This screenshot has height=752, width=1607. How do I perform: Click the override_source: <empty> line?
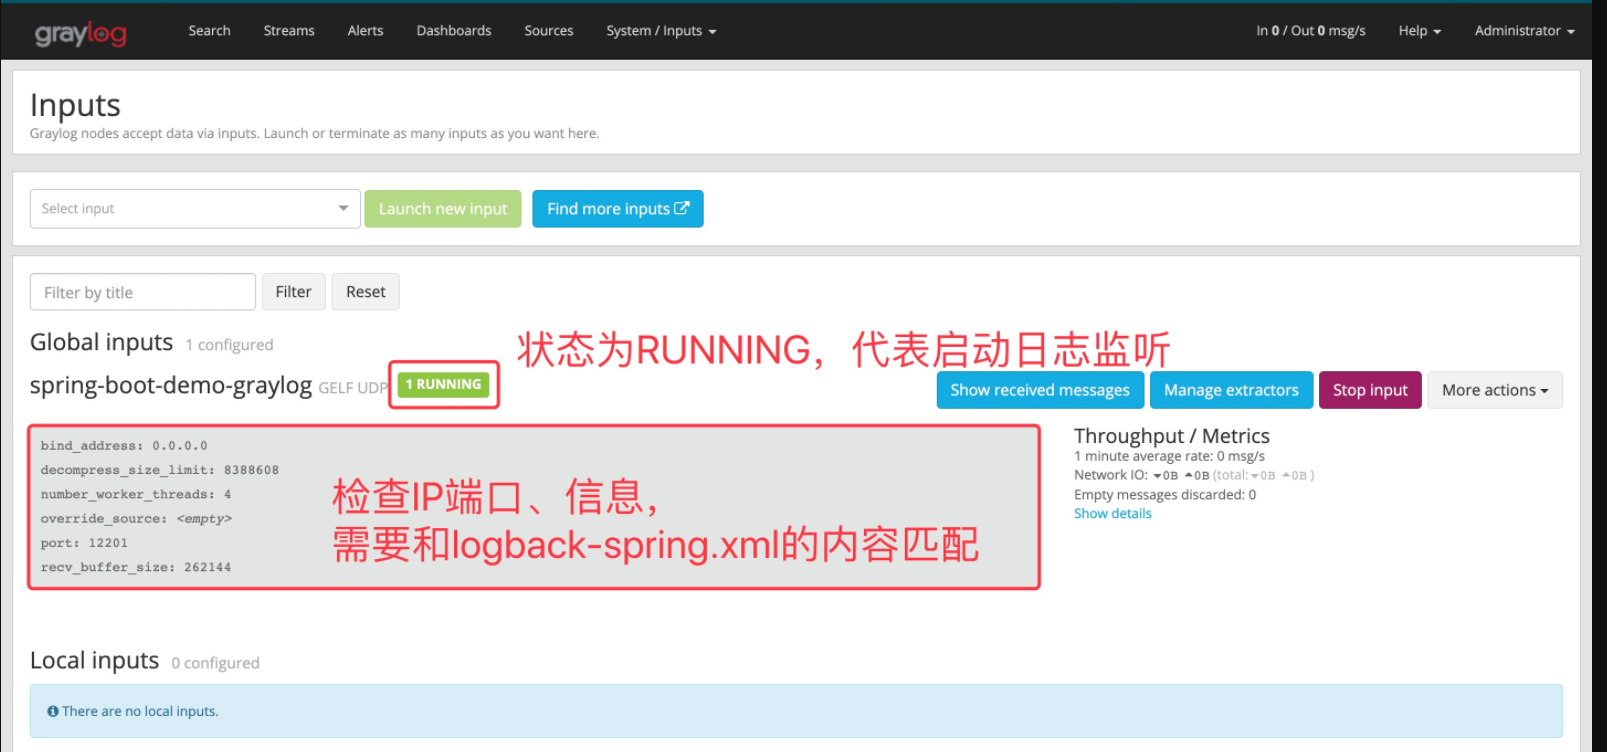136,519
